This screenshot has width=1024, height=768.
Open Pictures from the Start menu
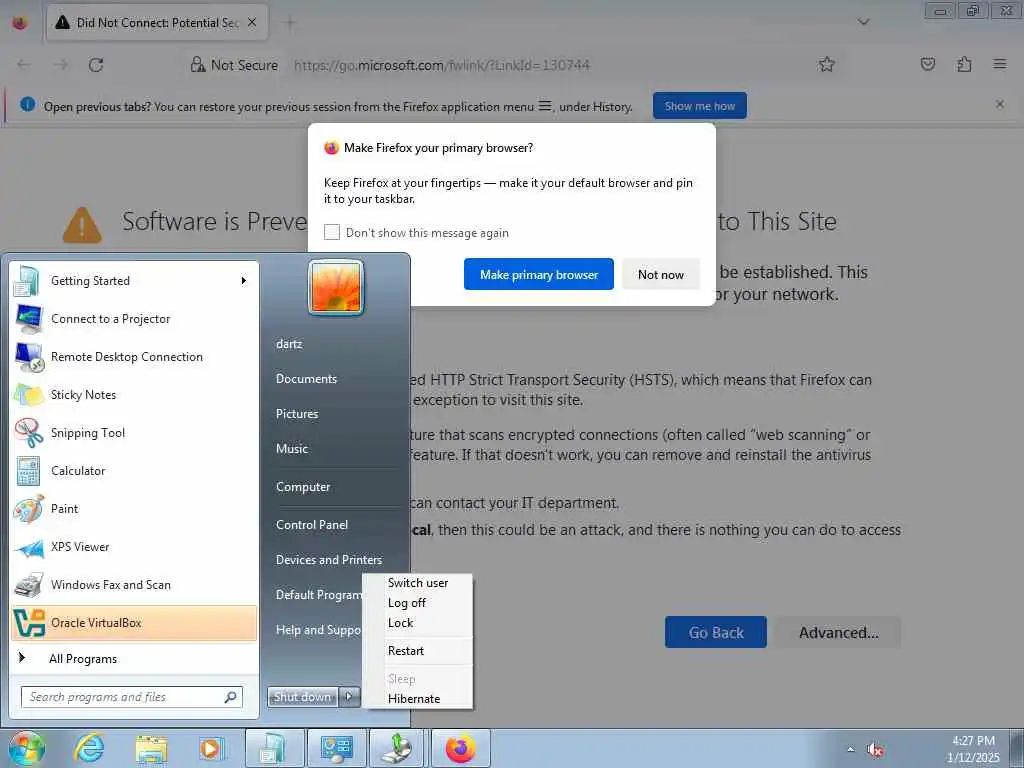(x=297, y=414)
